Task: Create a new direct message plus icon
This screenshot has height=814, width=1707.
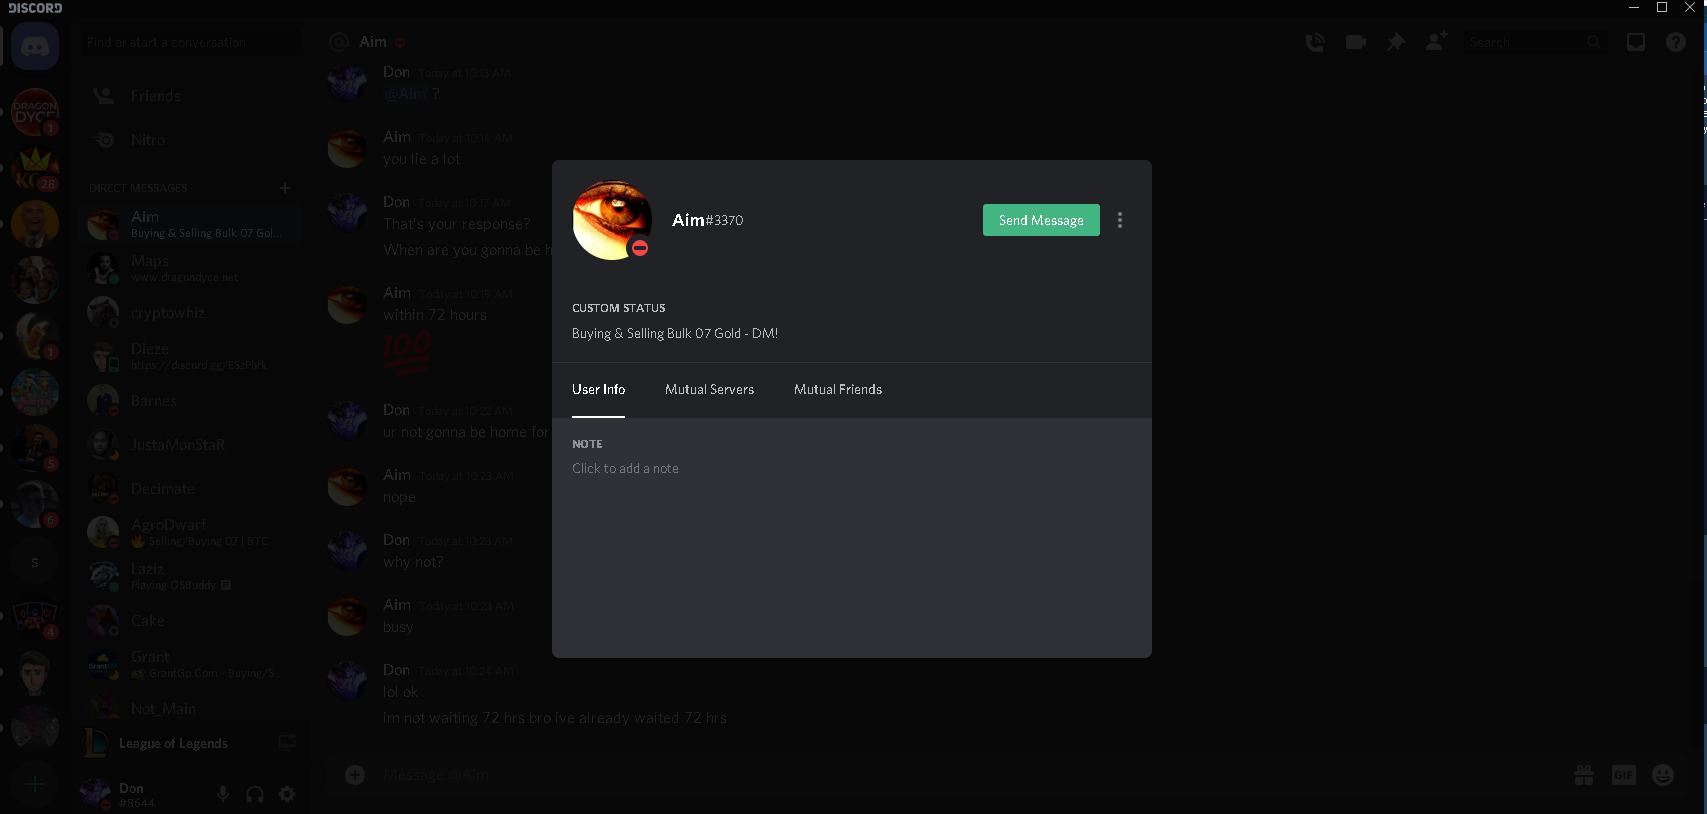Action: [285, 188]
